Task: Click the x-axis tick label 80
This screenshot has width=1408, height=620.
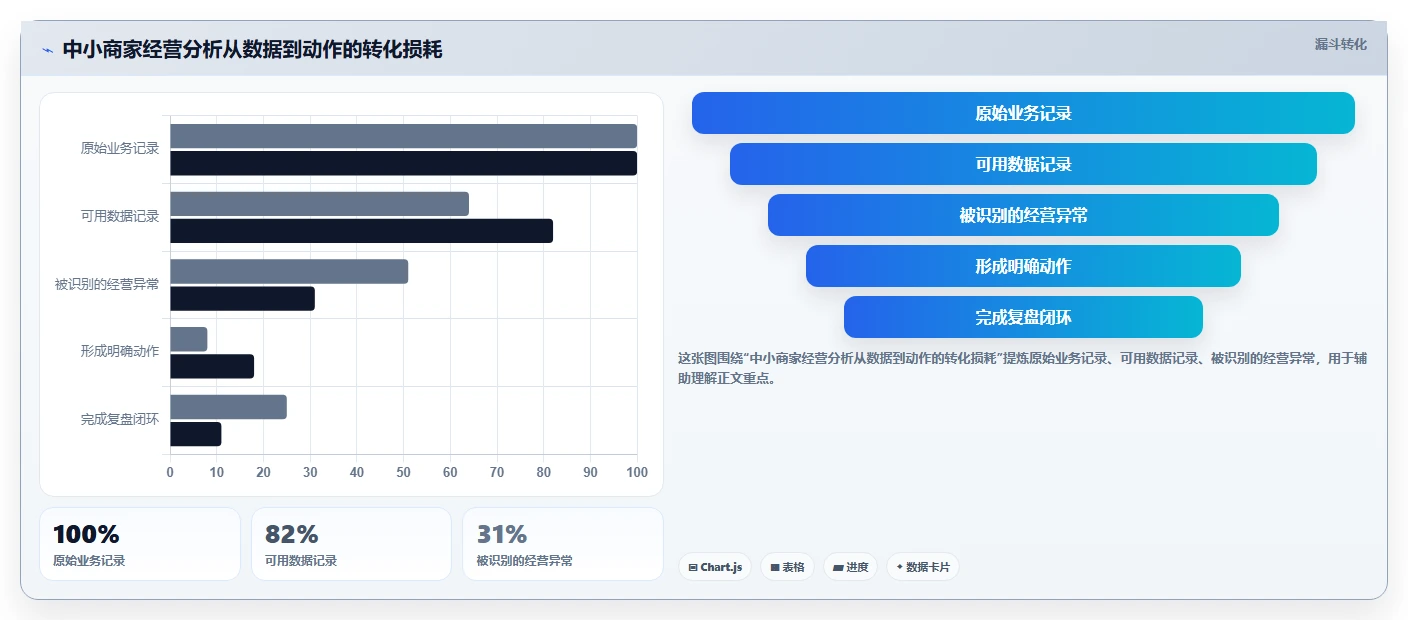Action: (543, 472)
